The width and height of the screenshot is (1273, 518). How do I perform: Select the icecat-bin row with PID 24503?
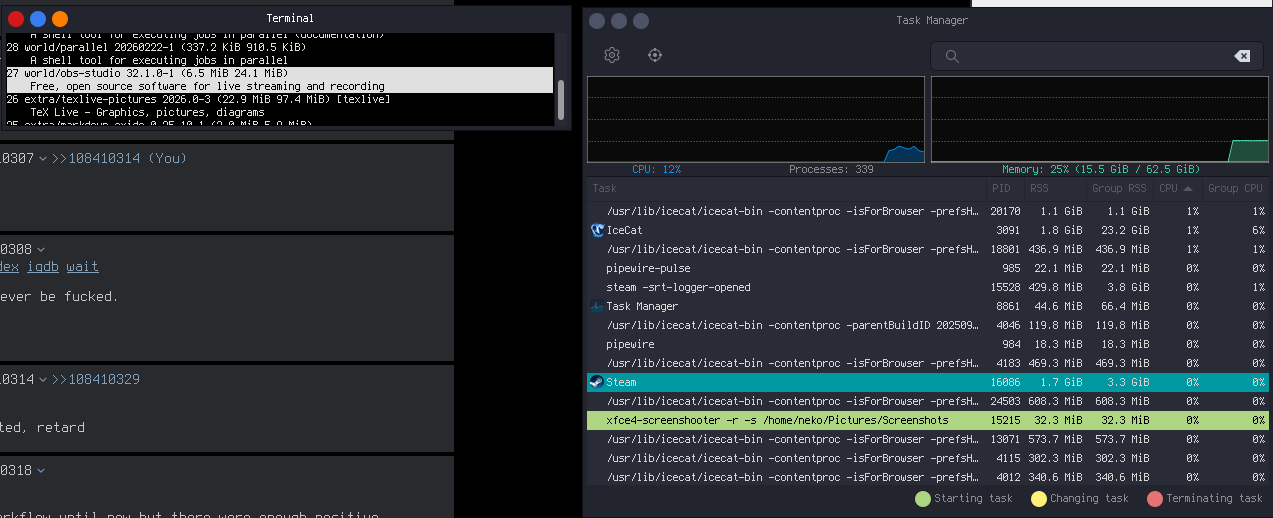[928, 401]
